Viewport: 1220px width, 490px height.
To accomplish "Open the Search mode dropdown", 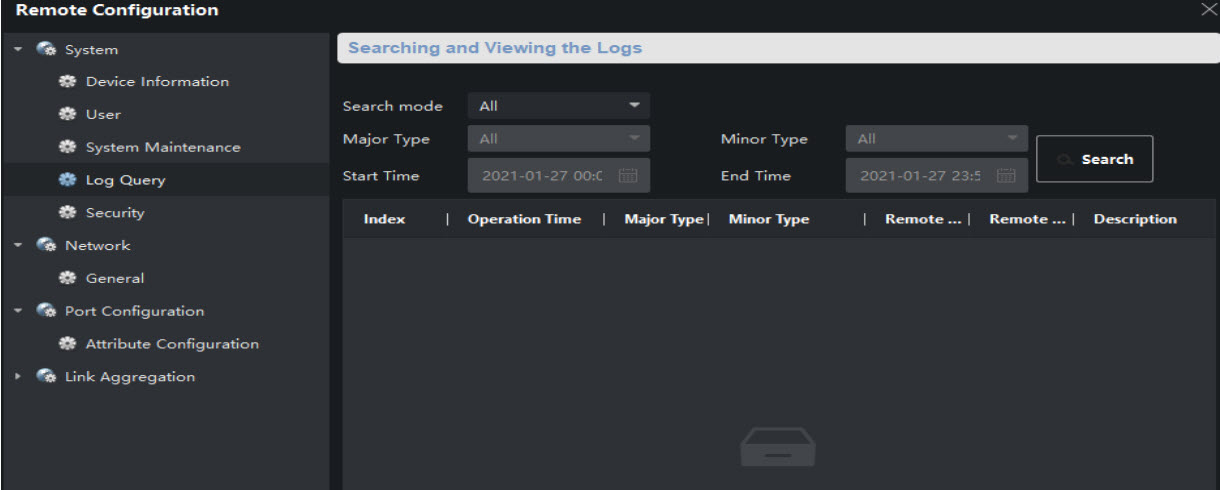I will coord(558,106).
